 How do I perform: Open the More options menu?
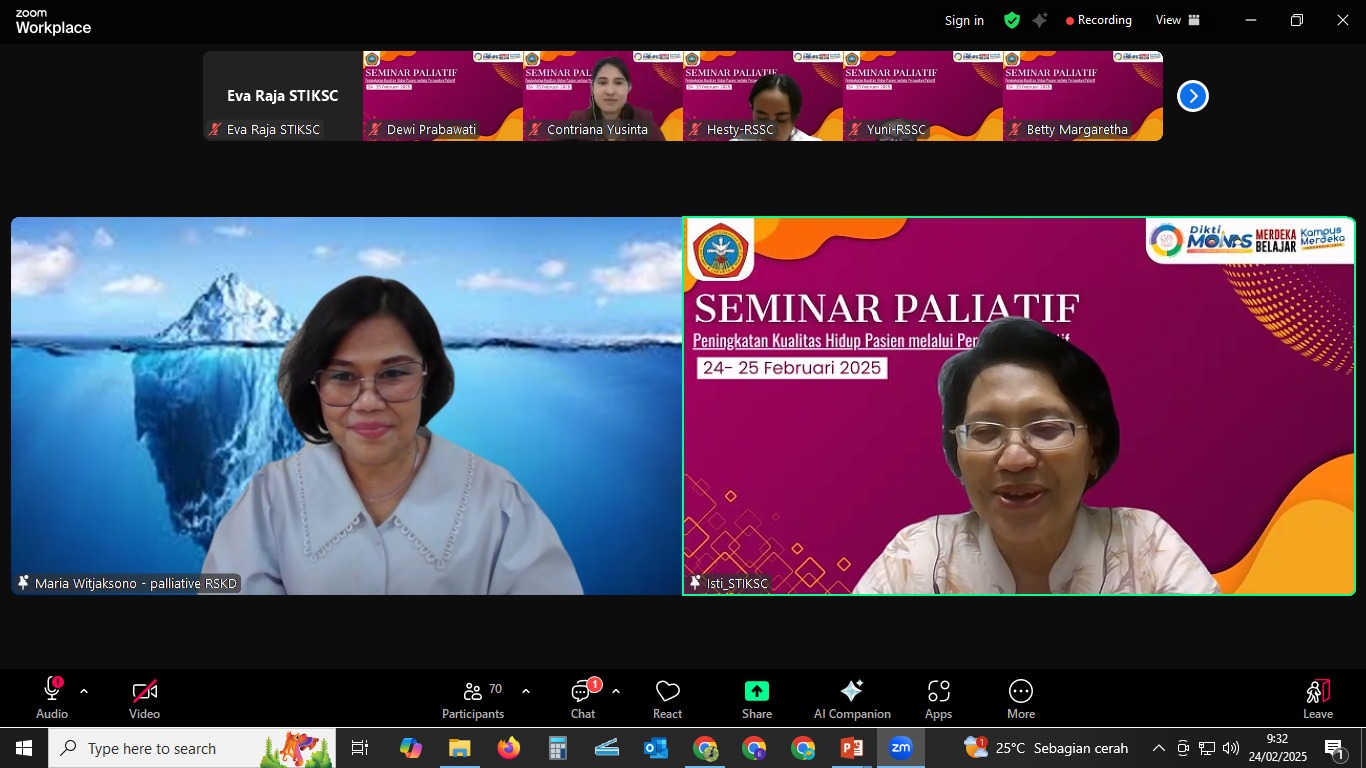pyautogui.click(x=1020, y=699)
